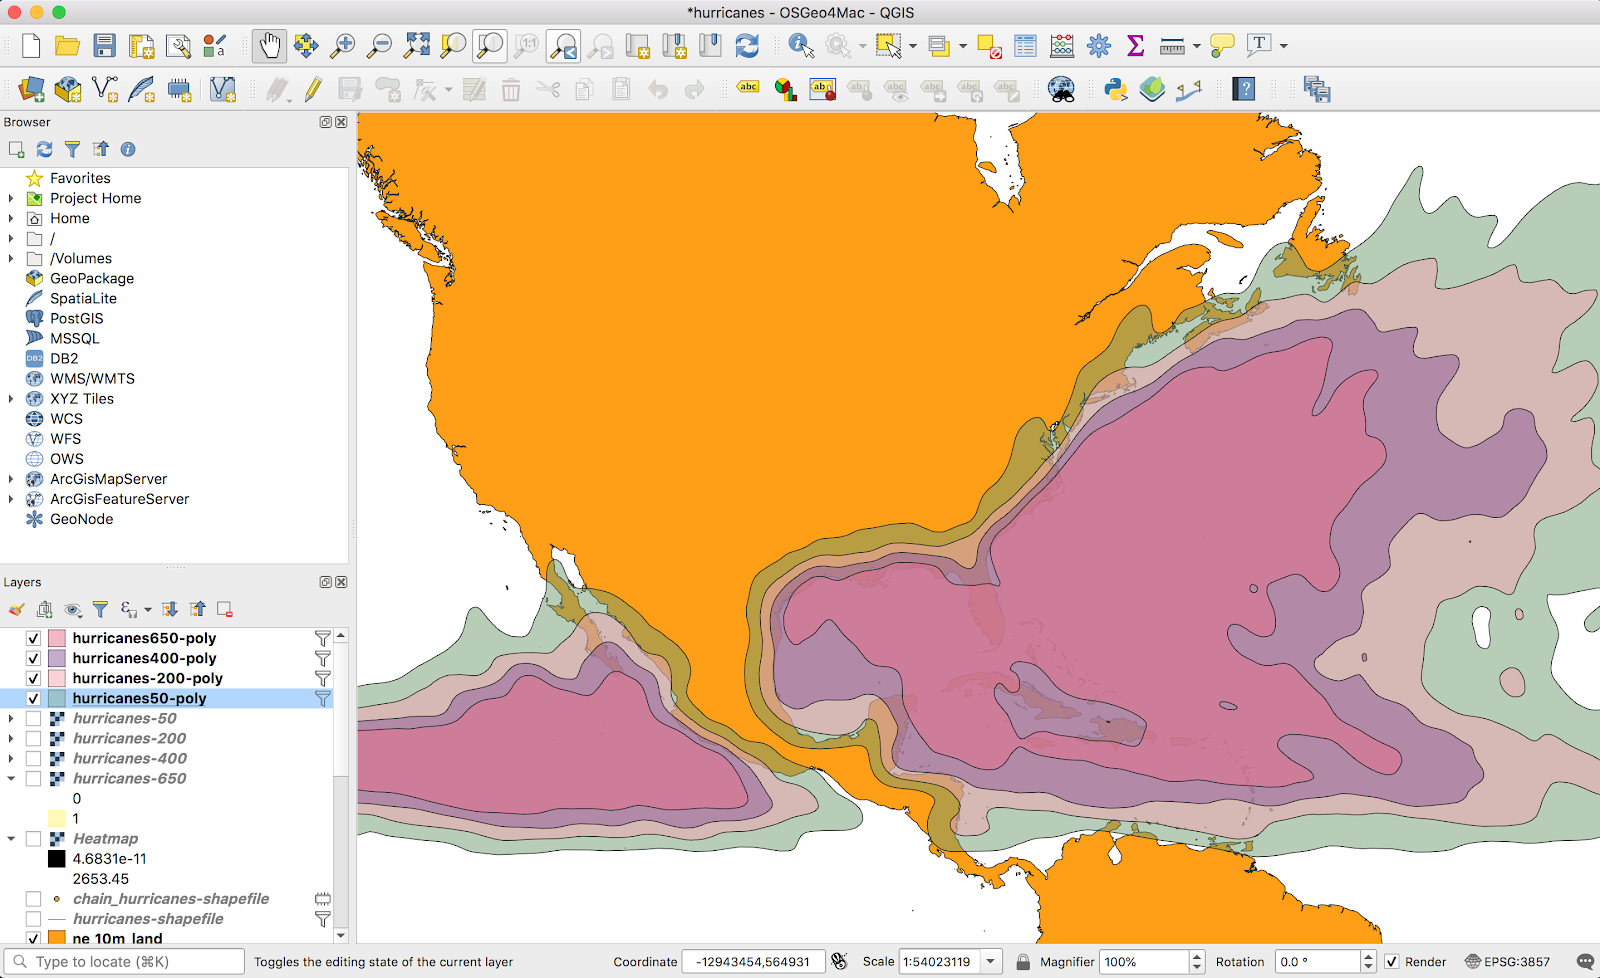Expand the hurricanes-50 raster layer

click(x=11, y=719)
